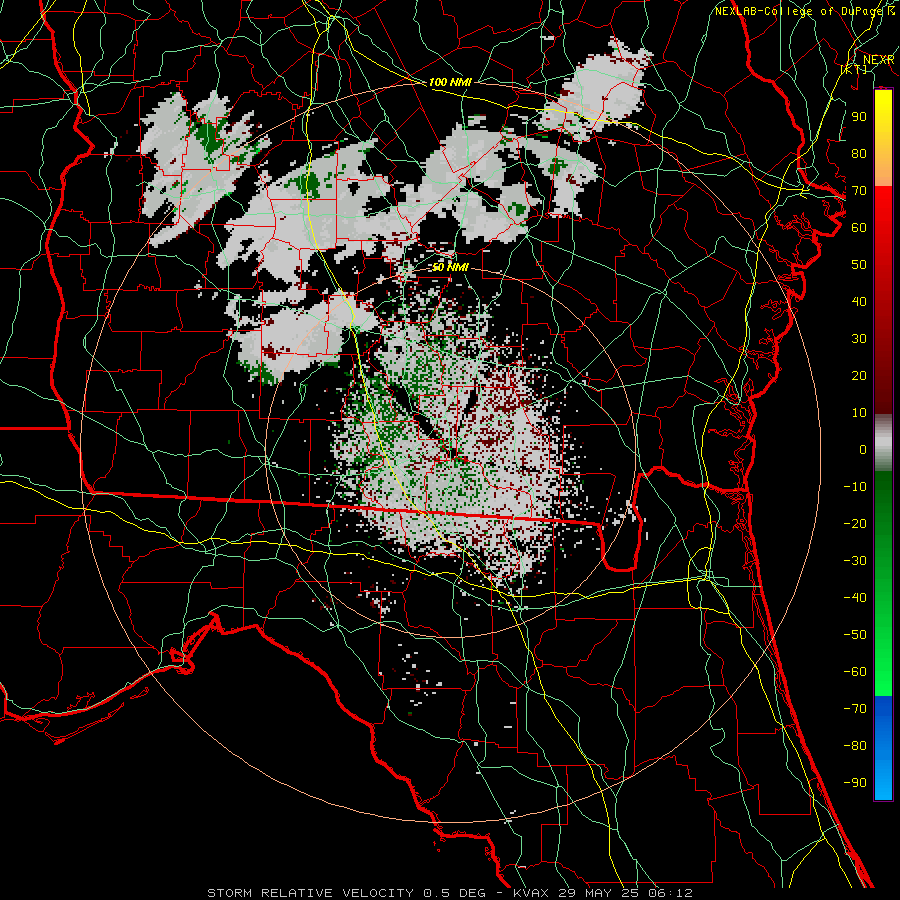This screenshot has height=900, width=900.
Task: Click the -80 scale value
Action: (855, 746)
